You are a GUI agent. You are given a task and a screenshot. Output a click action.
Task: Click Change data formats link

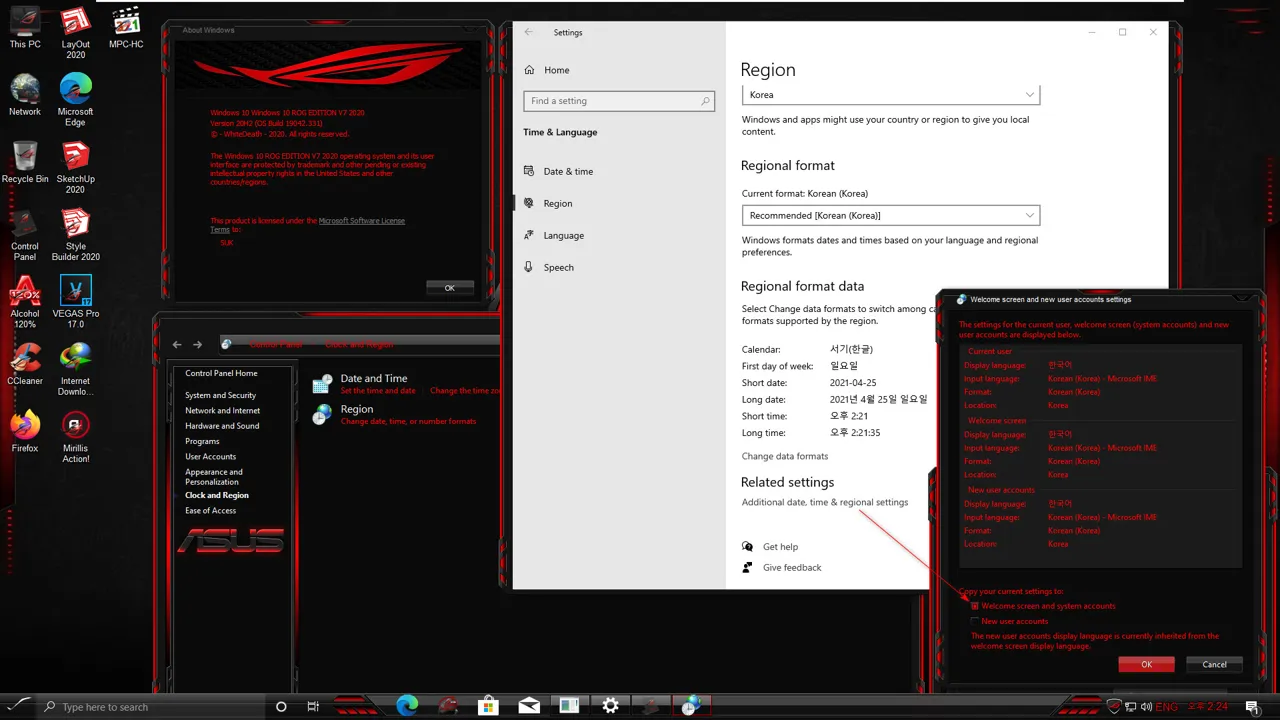[x=785, y=456]
